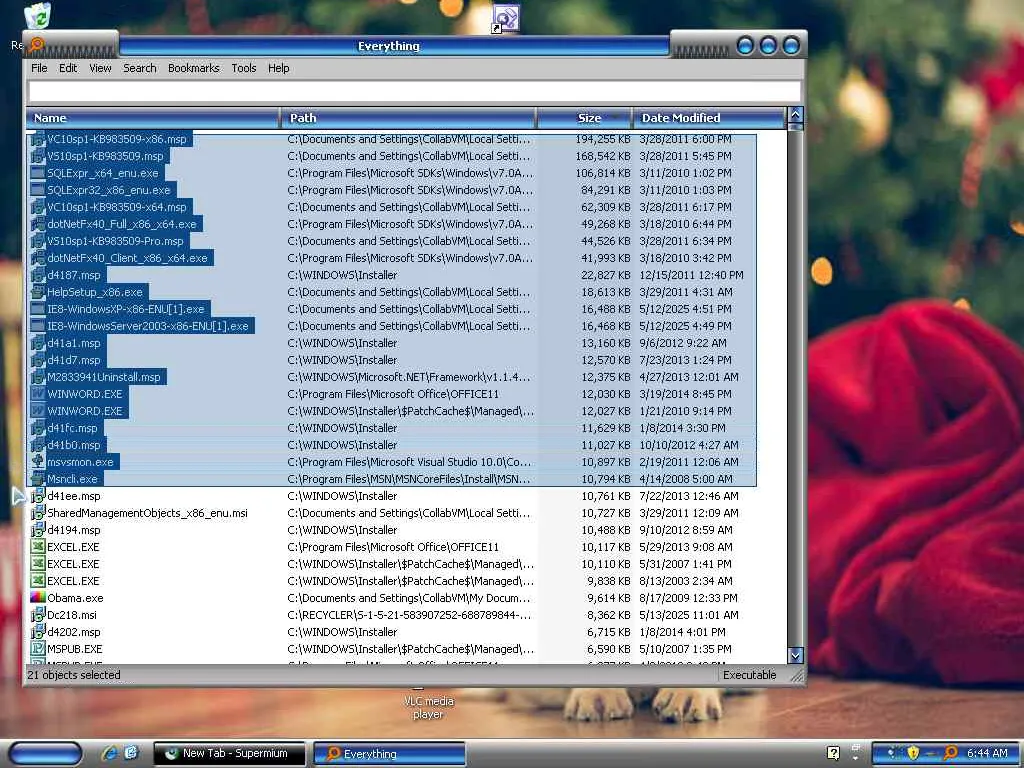This screenshot has width=1024, height=768.
Task: Open the Bookmarks menu
Action: coord(193,68)
